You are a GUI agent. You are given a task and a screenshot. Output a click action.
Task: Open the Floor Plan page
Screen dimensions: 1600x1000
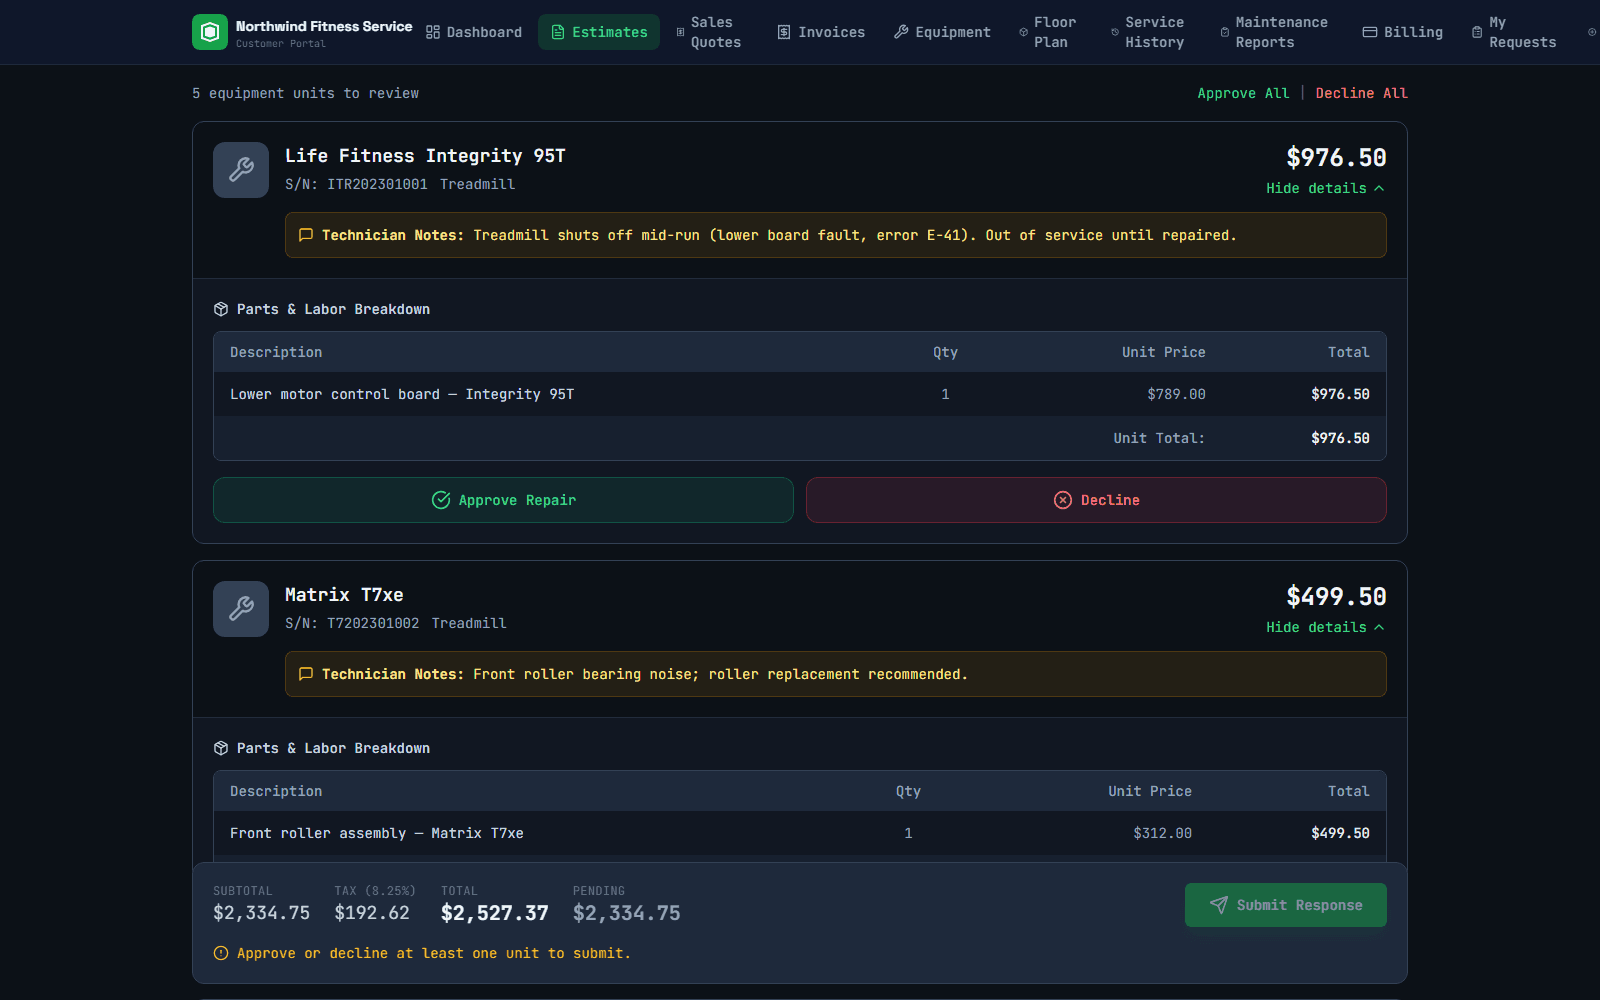click(1049, 32)
